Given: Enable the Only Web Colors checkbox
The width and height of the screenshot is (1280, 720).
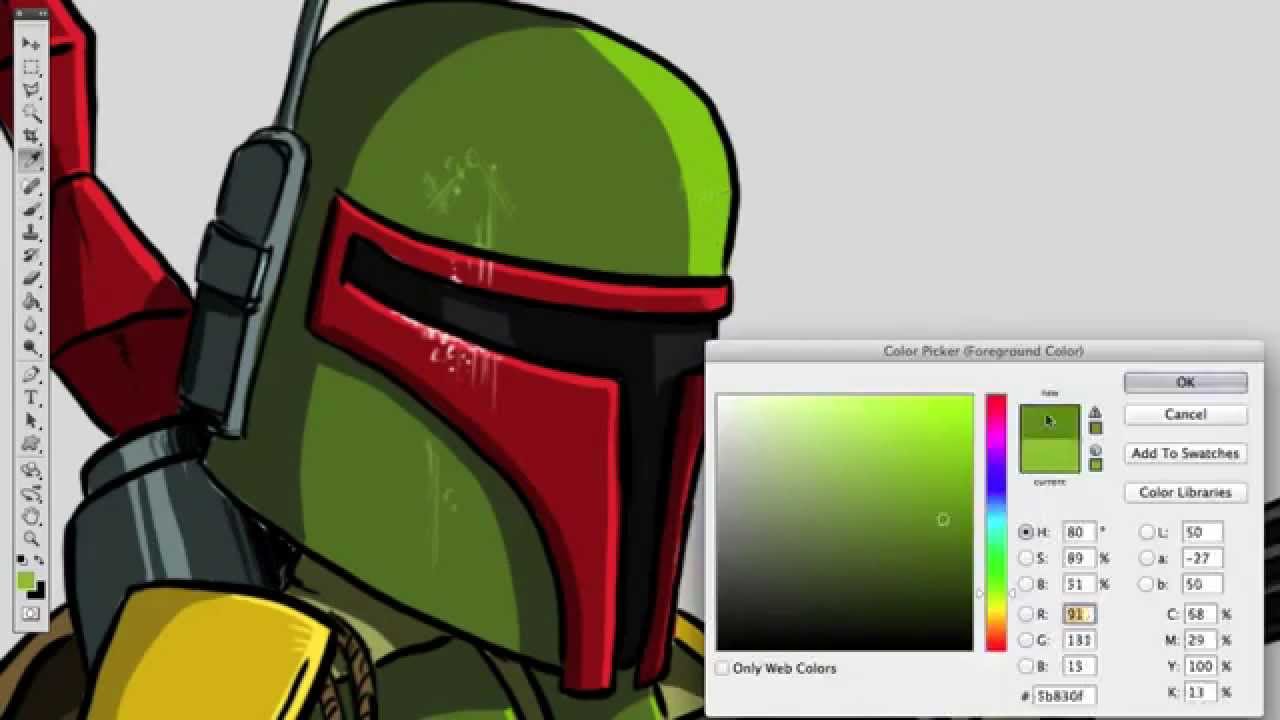Looking at the screenshot, I should tap(722, 668).
